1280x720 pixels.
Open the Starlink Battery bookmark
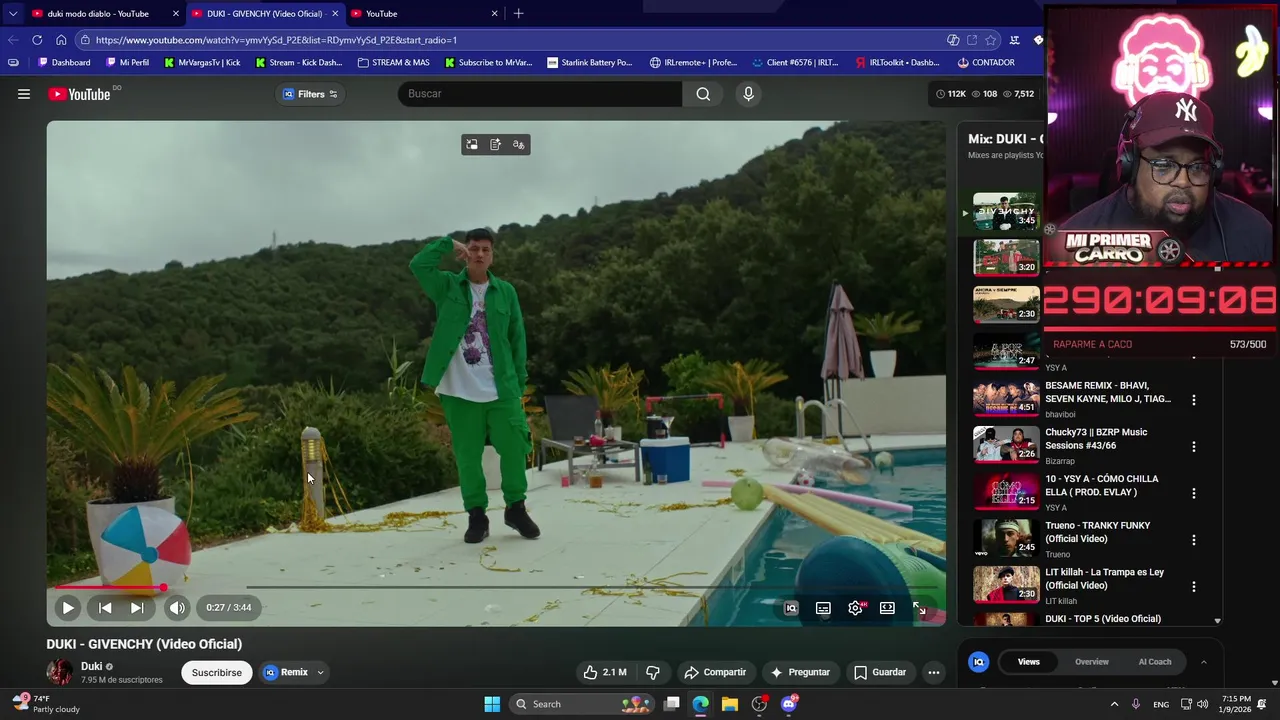pyautogui.click(x=590, y=62)
